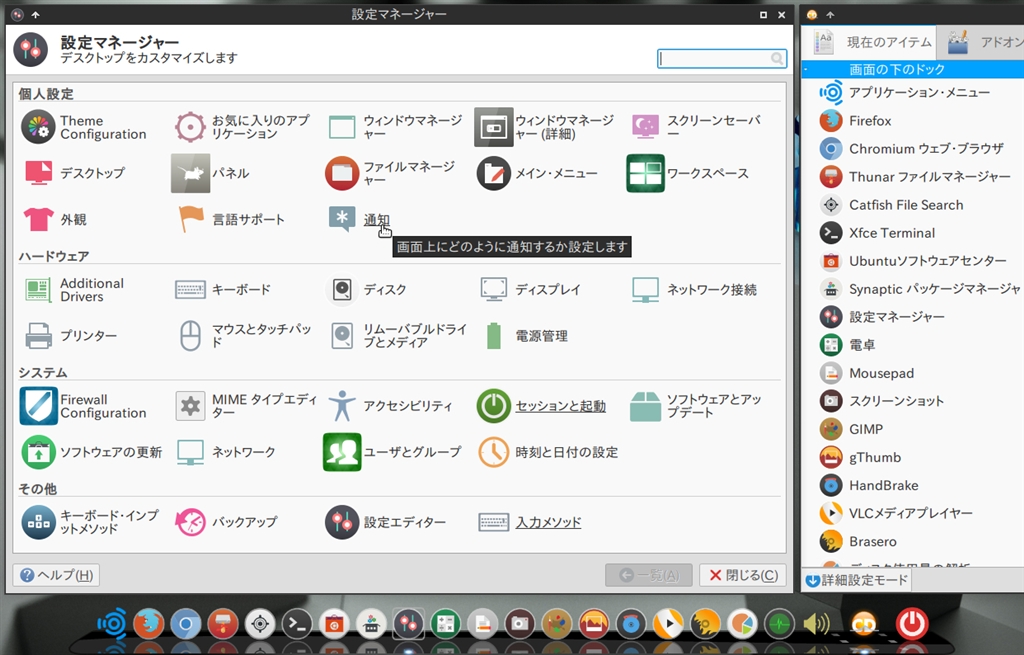The height and width of the screenshot is (655, 1024).
Task: Click the red power icon in dock
Action: [x=912, y=624]
